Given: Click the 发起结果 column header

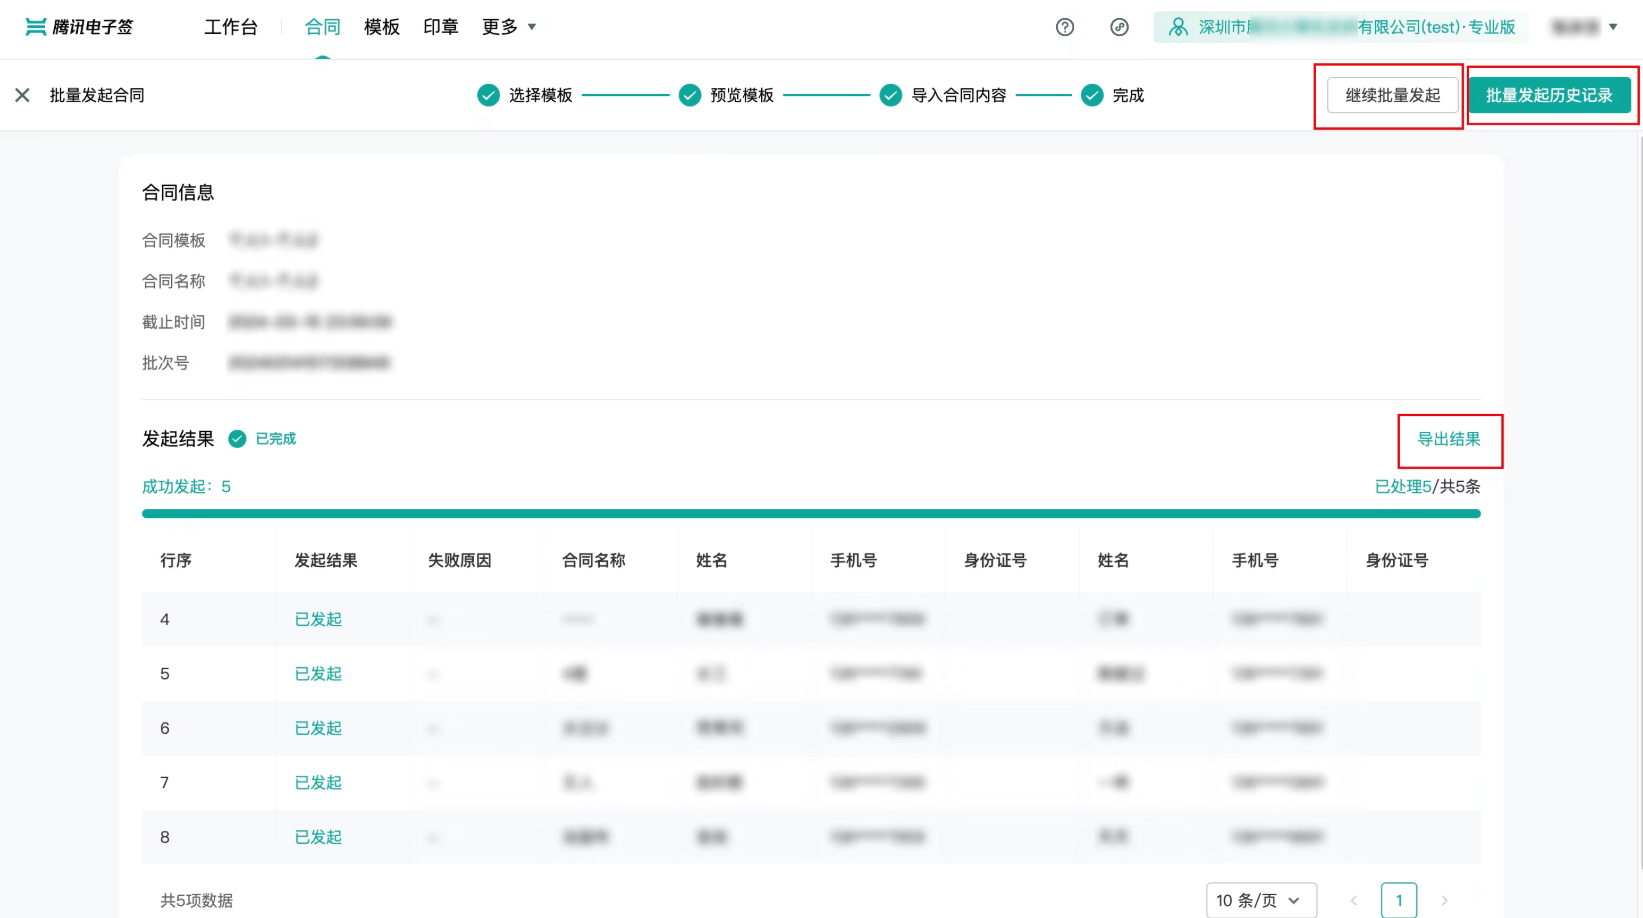Looking at the screenshot, I should tap(326, 561).
